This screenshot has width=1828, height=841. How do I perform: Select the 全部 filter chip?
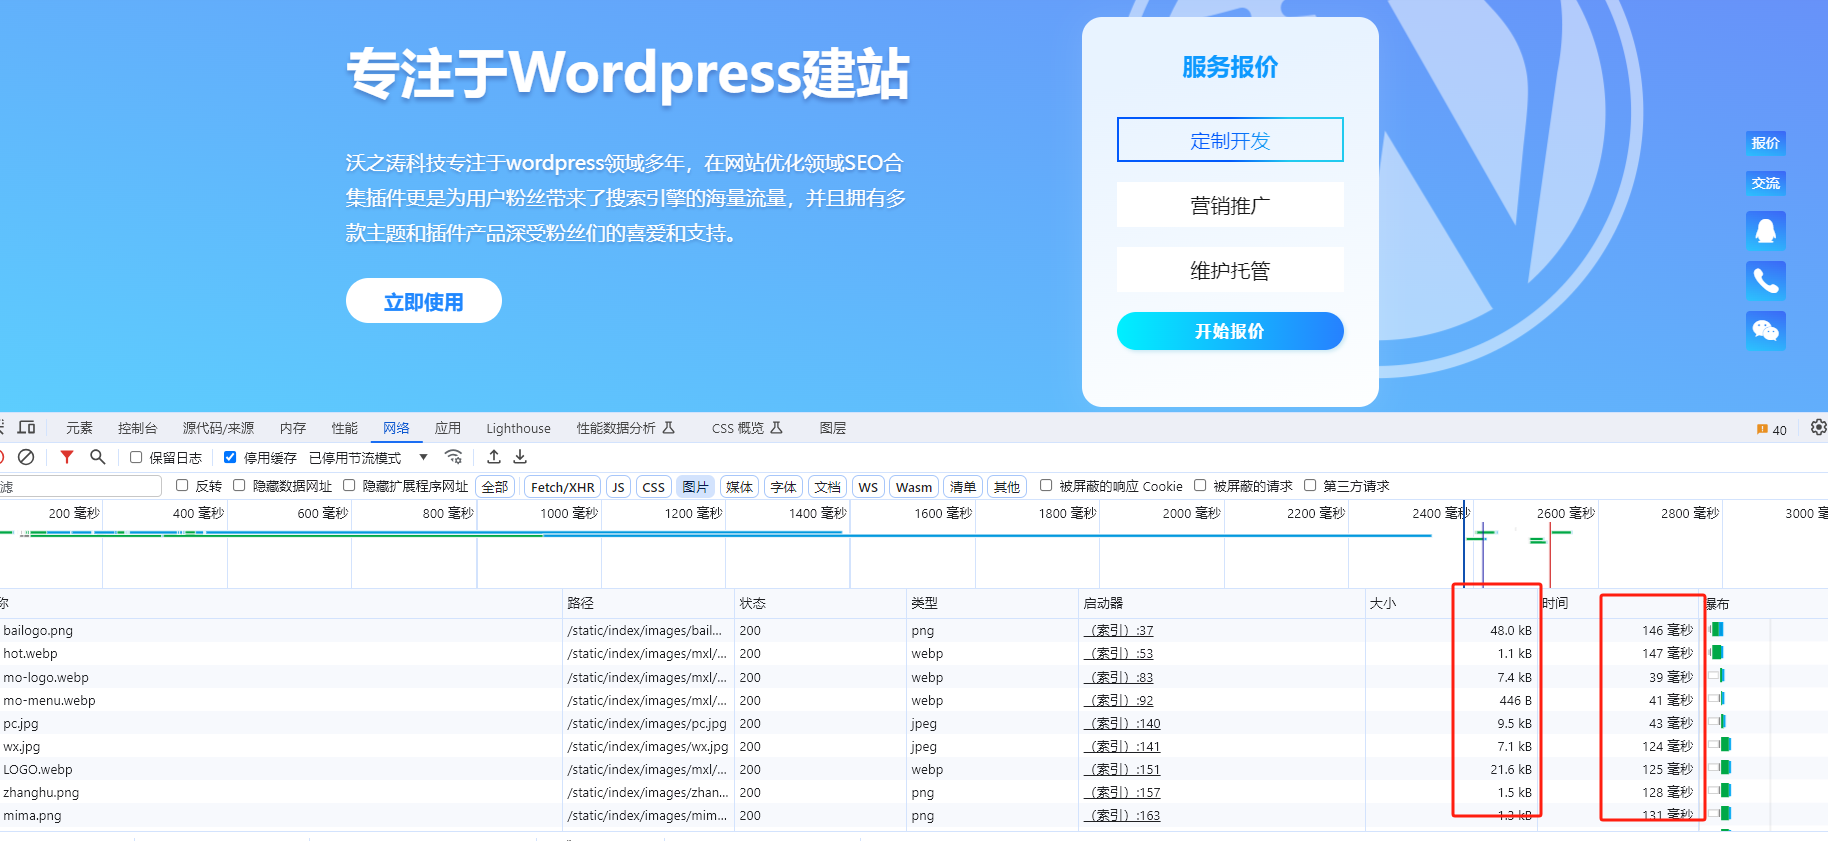[495, 487]
